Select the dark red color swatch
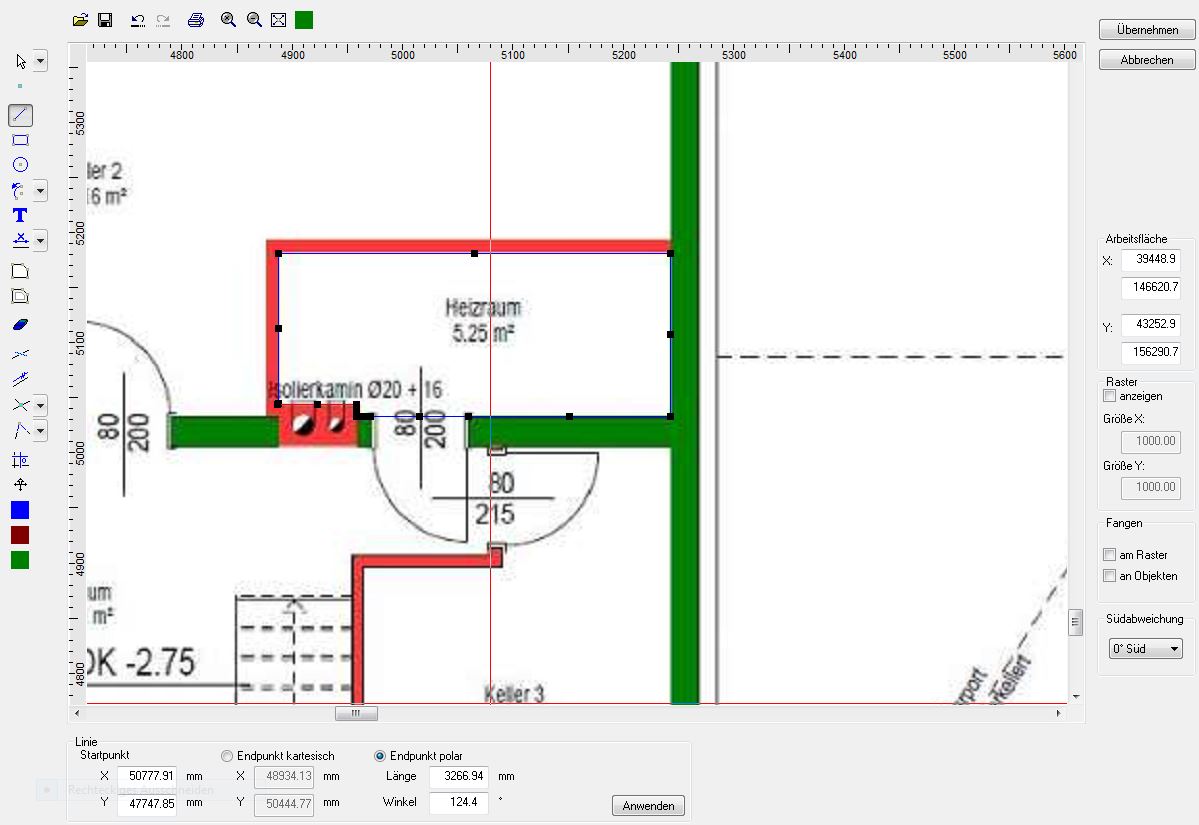Image resolution: width=1199 pixels, height=825 pixels. pyautogui.click(x=20, y=535)
